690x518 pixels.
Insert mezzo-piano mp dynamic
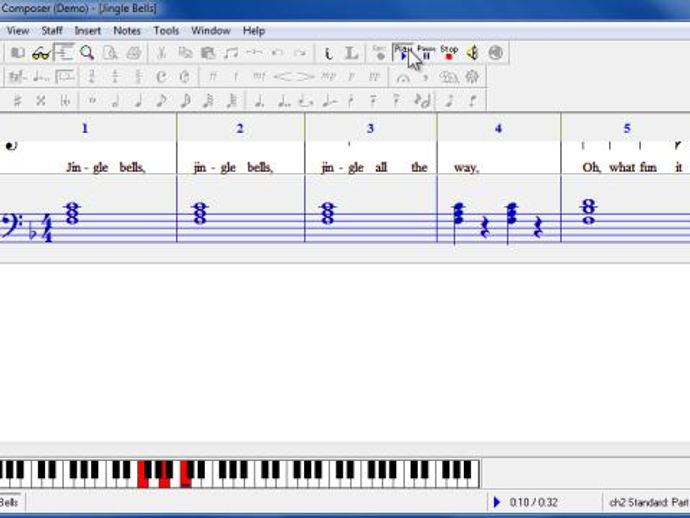point(328,77)
